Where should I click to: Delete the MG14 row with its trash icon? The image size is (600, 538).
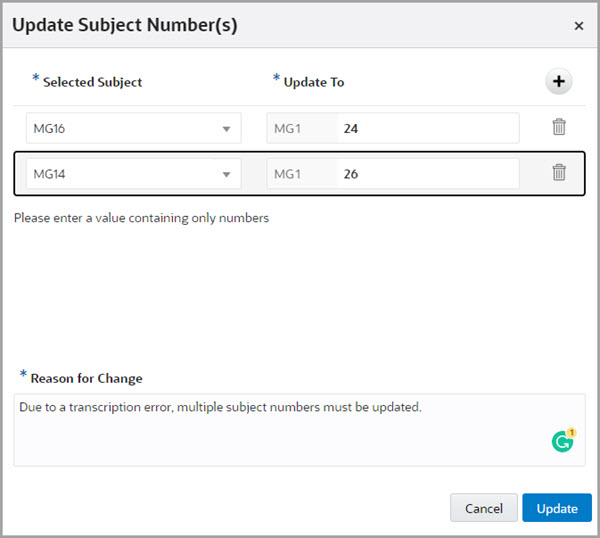pyautogui.click(x=559, y=172)
